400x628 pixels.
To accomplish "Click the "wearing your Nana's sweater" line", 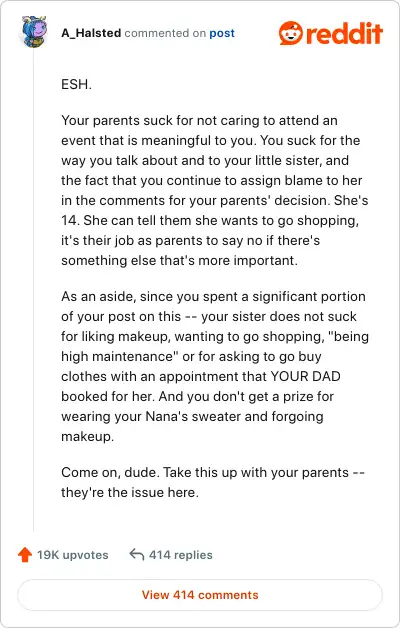I will [x=192, y=417].
